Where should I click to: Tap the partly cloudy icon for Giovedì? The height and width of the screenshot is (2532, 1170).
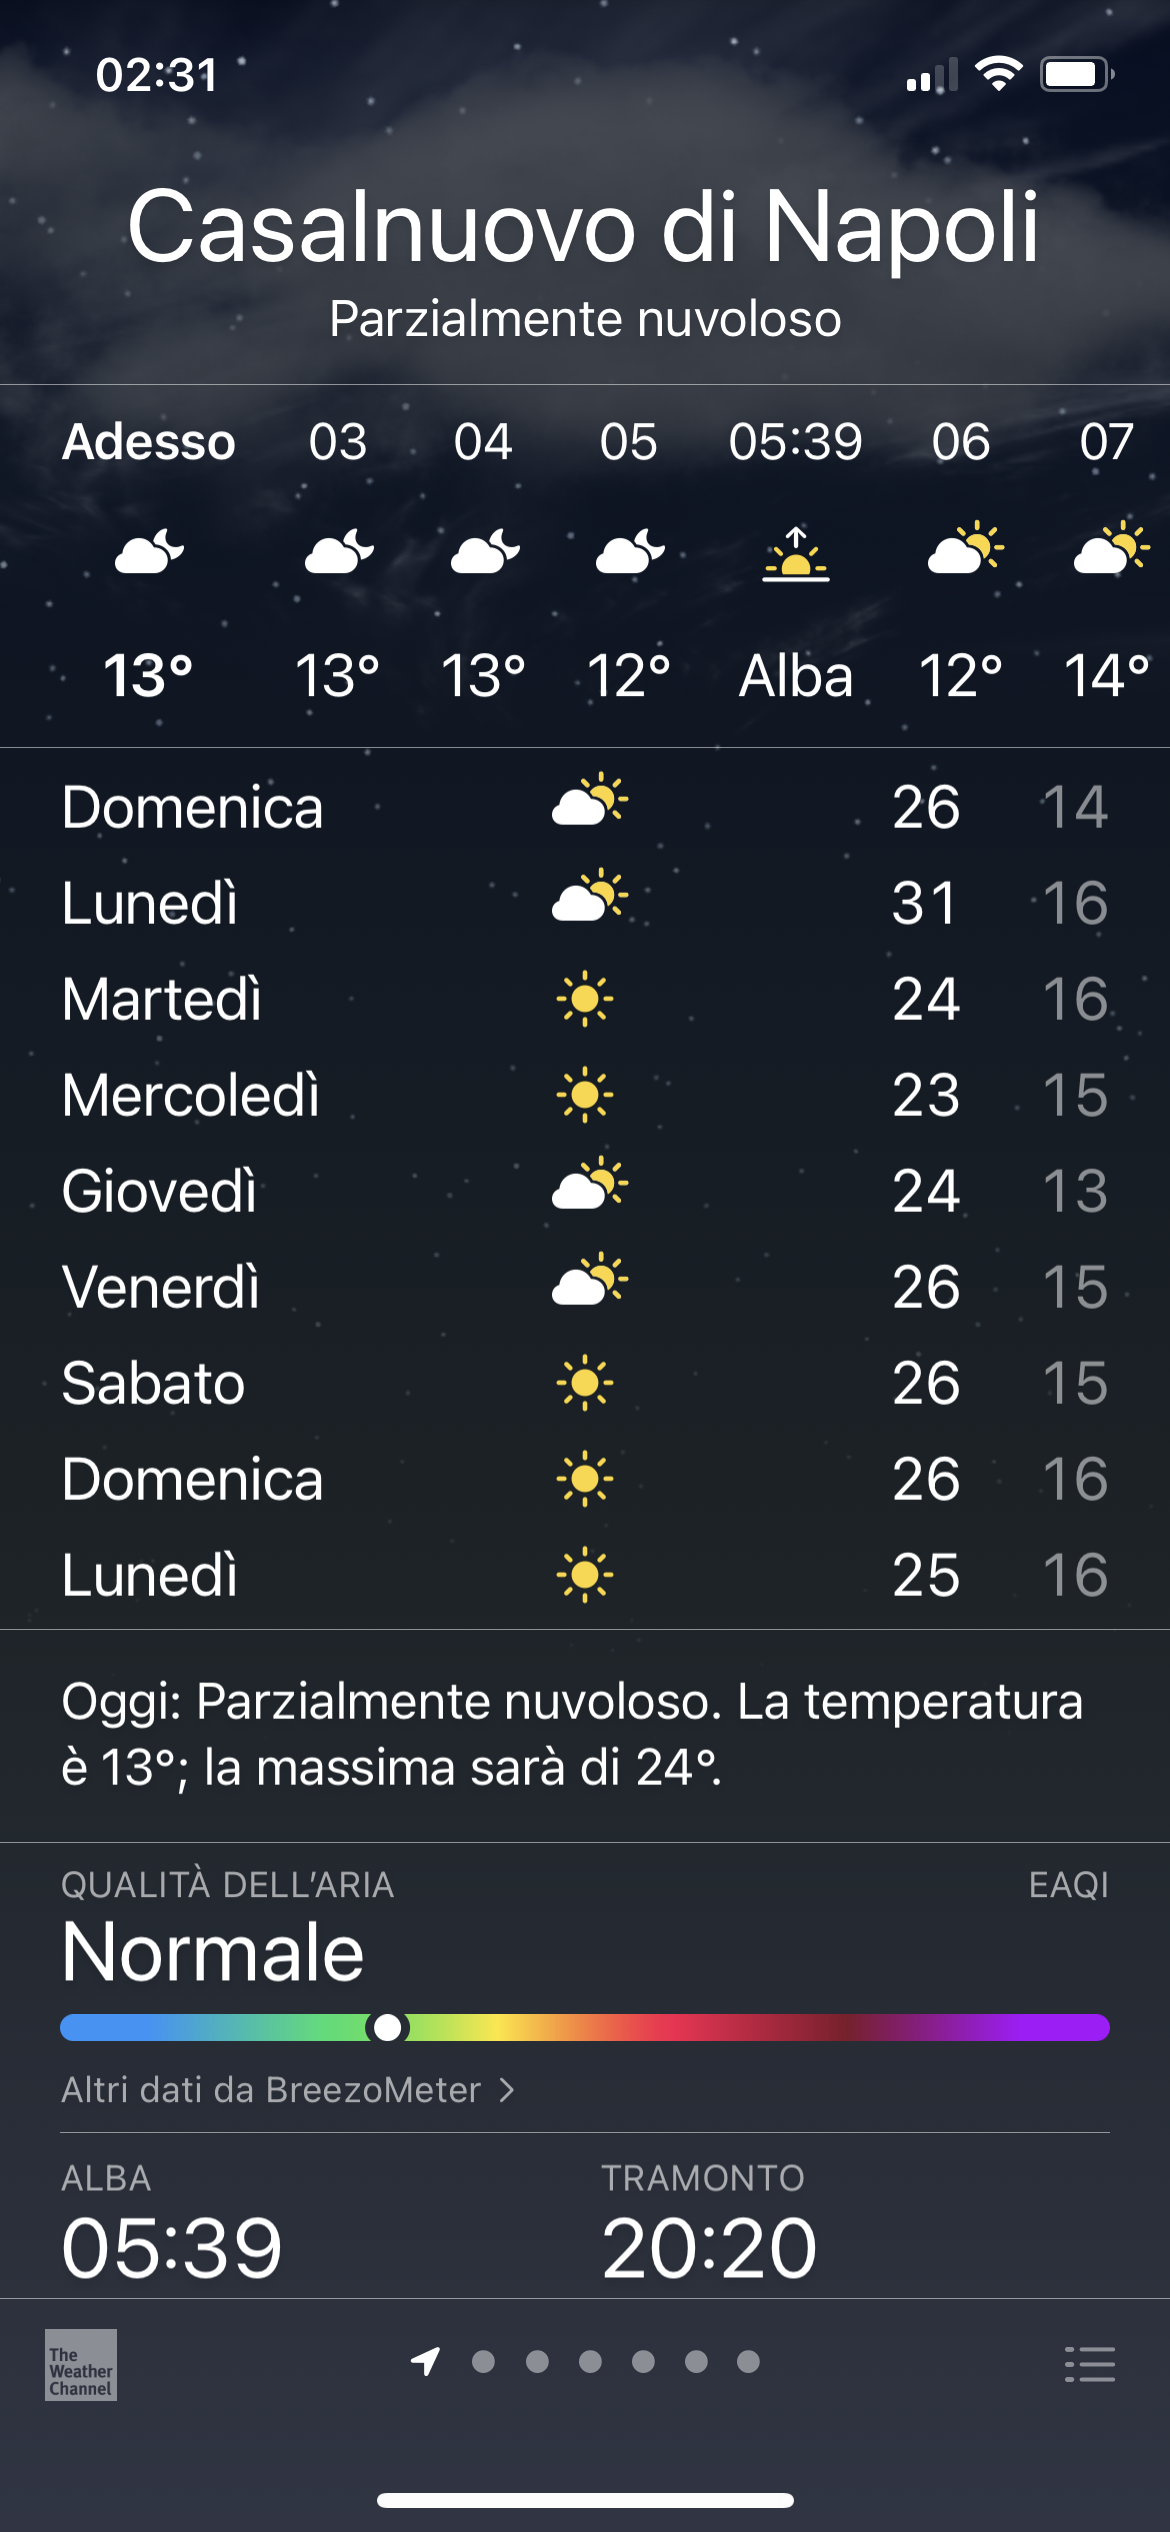point(589,1185)
